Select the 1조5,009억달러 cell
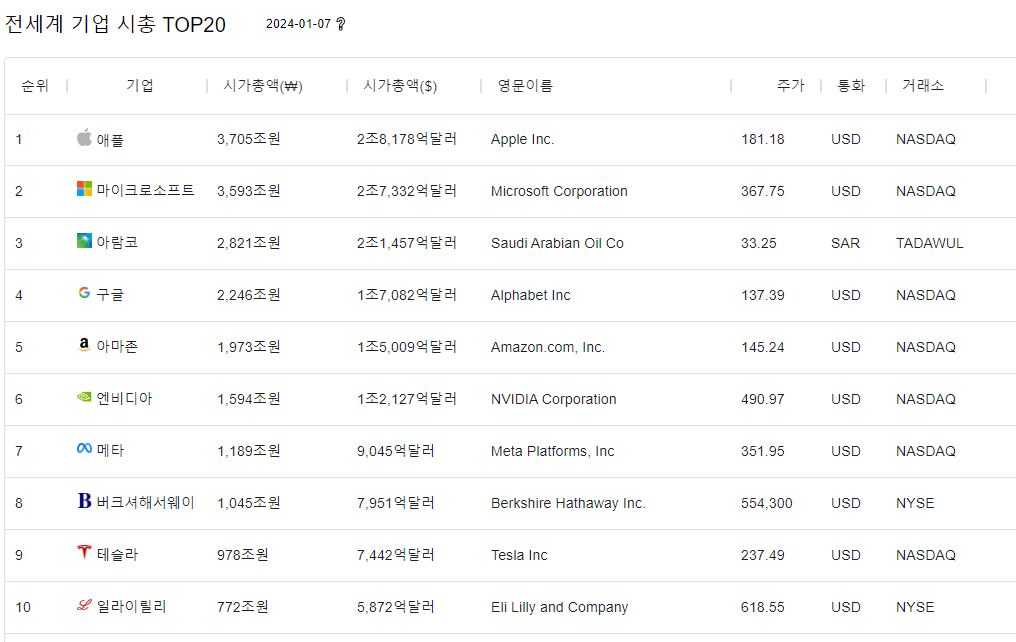Image resolution: width=1016 pixels, height=642 pixels. [407, 347]
